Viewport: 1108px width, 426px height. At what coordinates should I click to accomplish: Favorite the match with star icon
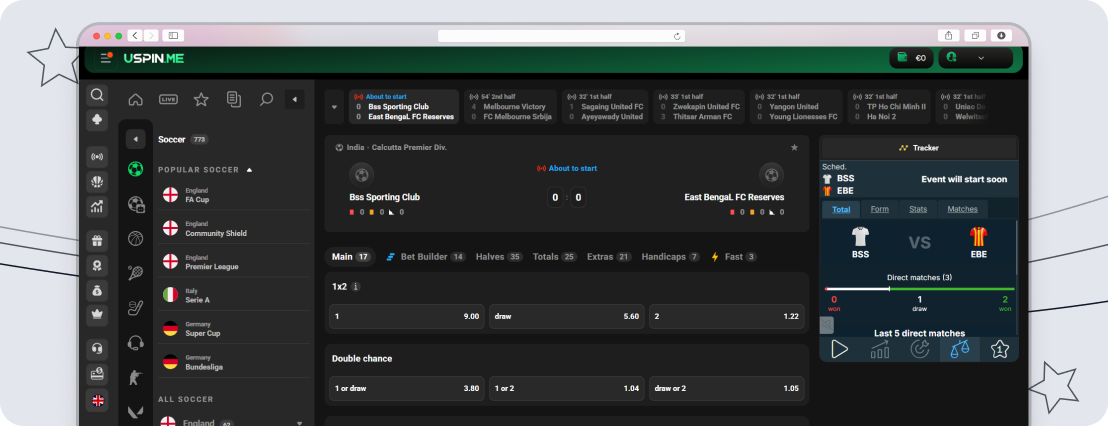tap(794, 148)
